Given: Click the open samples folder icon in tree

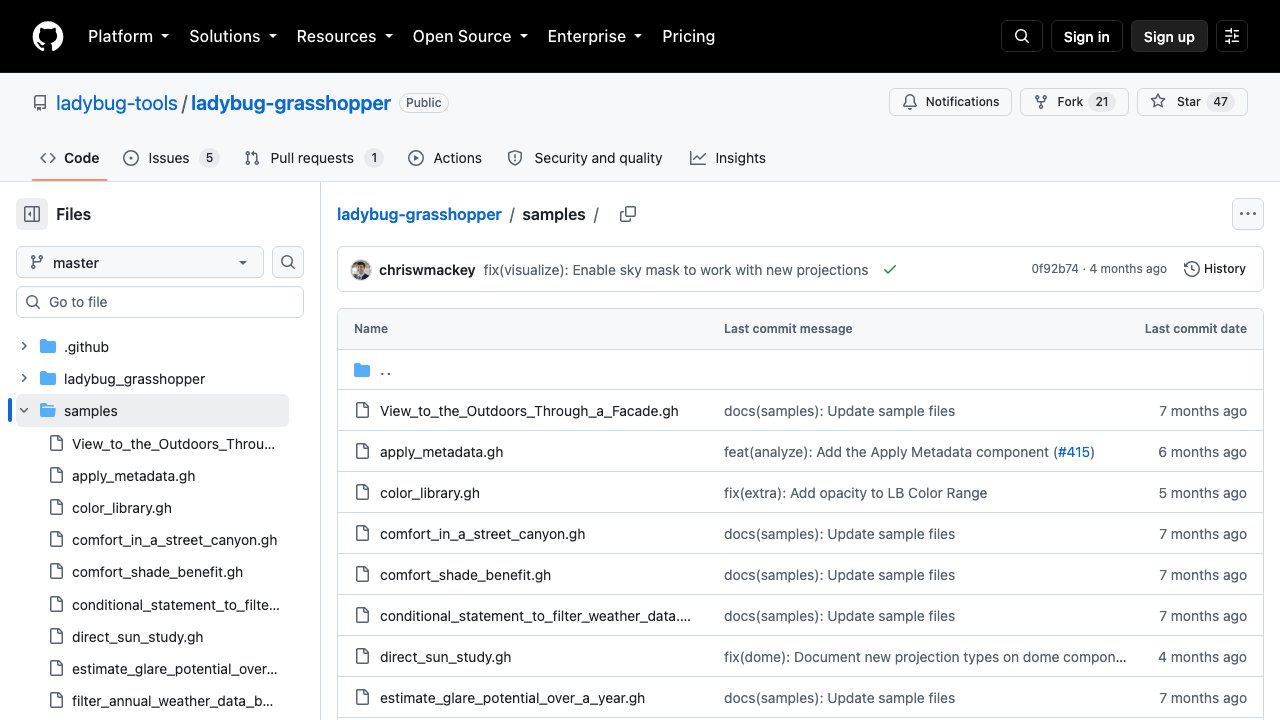Looking at the screenshot, I should coord(48,411).
